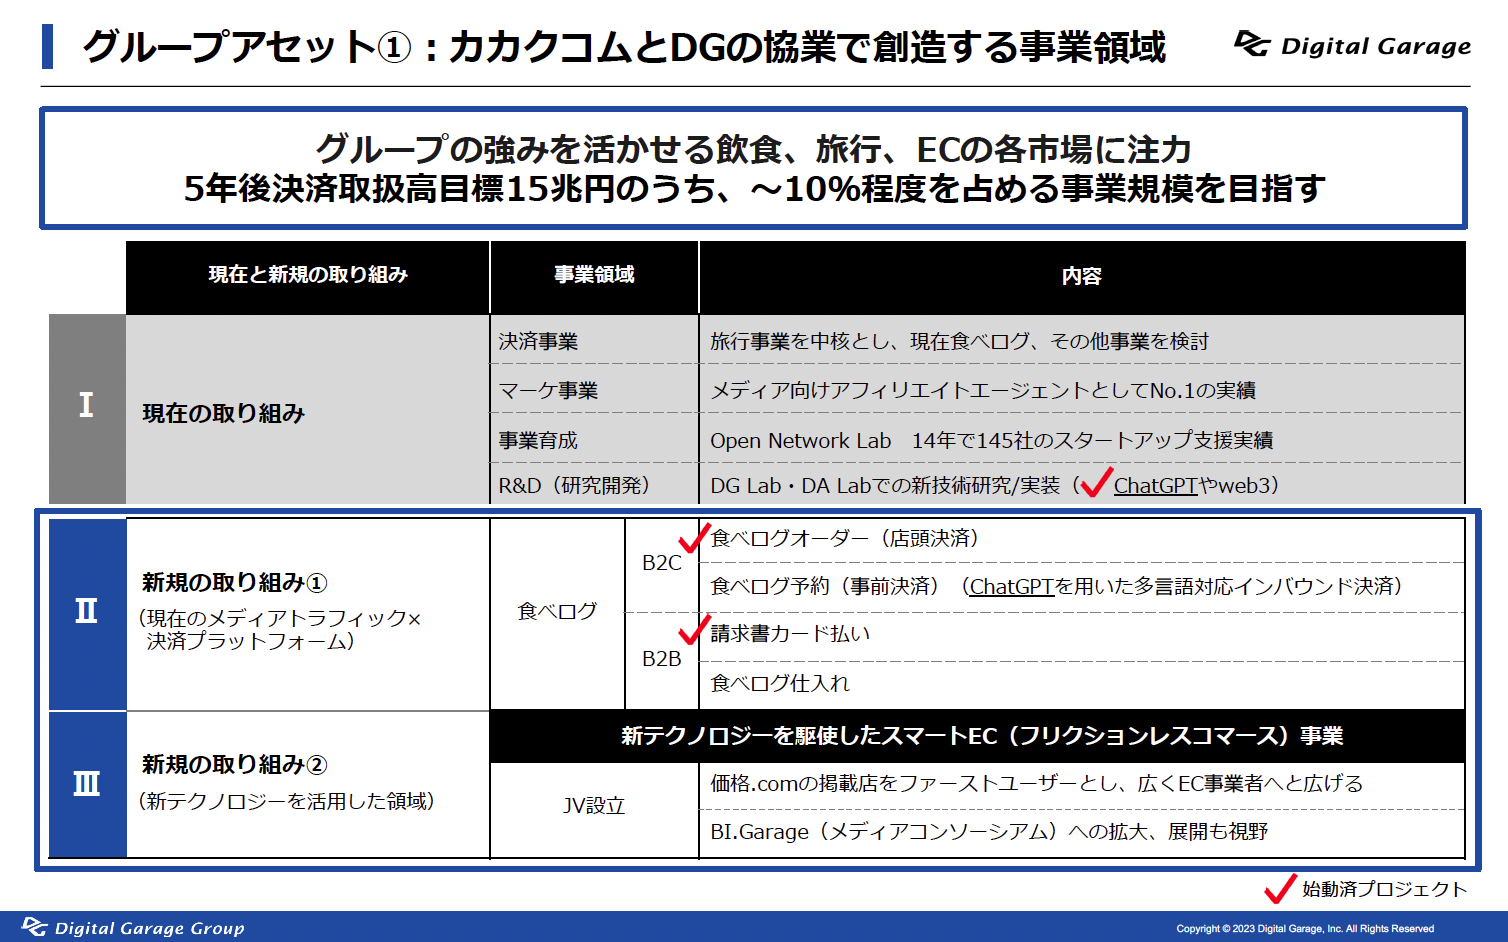
Task: Click the text 請求書カード払い
Action: [790, 634]
